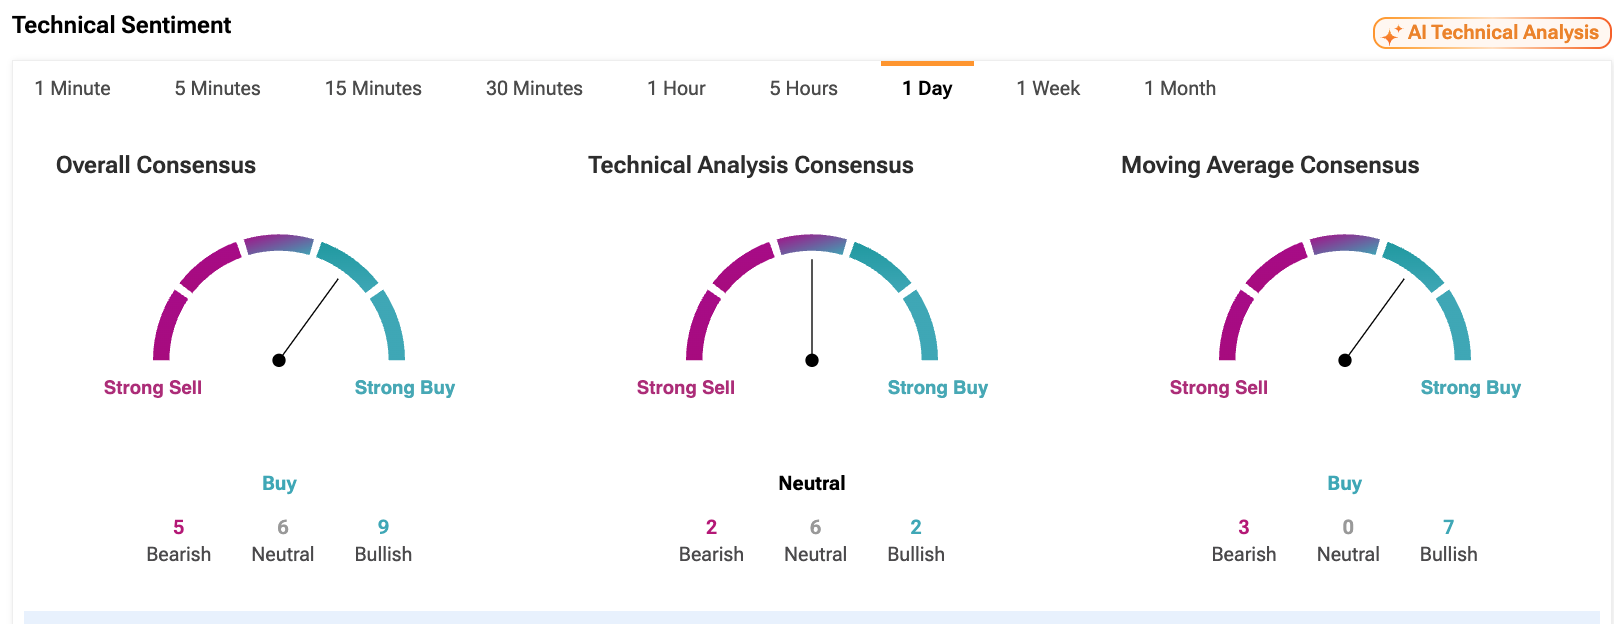Click the Strong Buy label of Overall gauge

click(x=405, y=387)
